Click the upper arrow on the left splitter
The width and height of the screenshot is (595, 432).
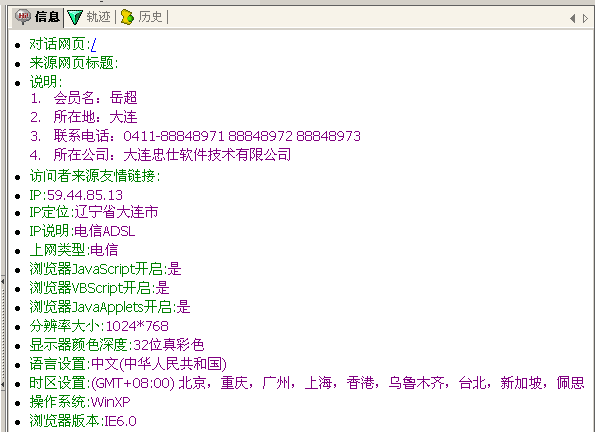tap(2, 282)
